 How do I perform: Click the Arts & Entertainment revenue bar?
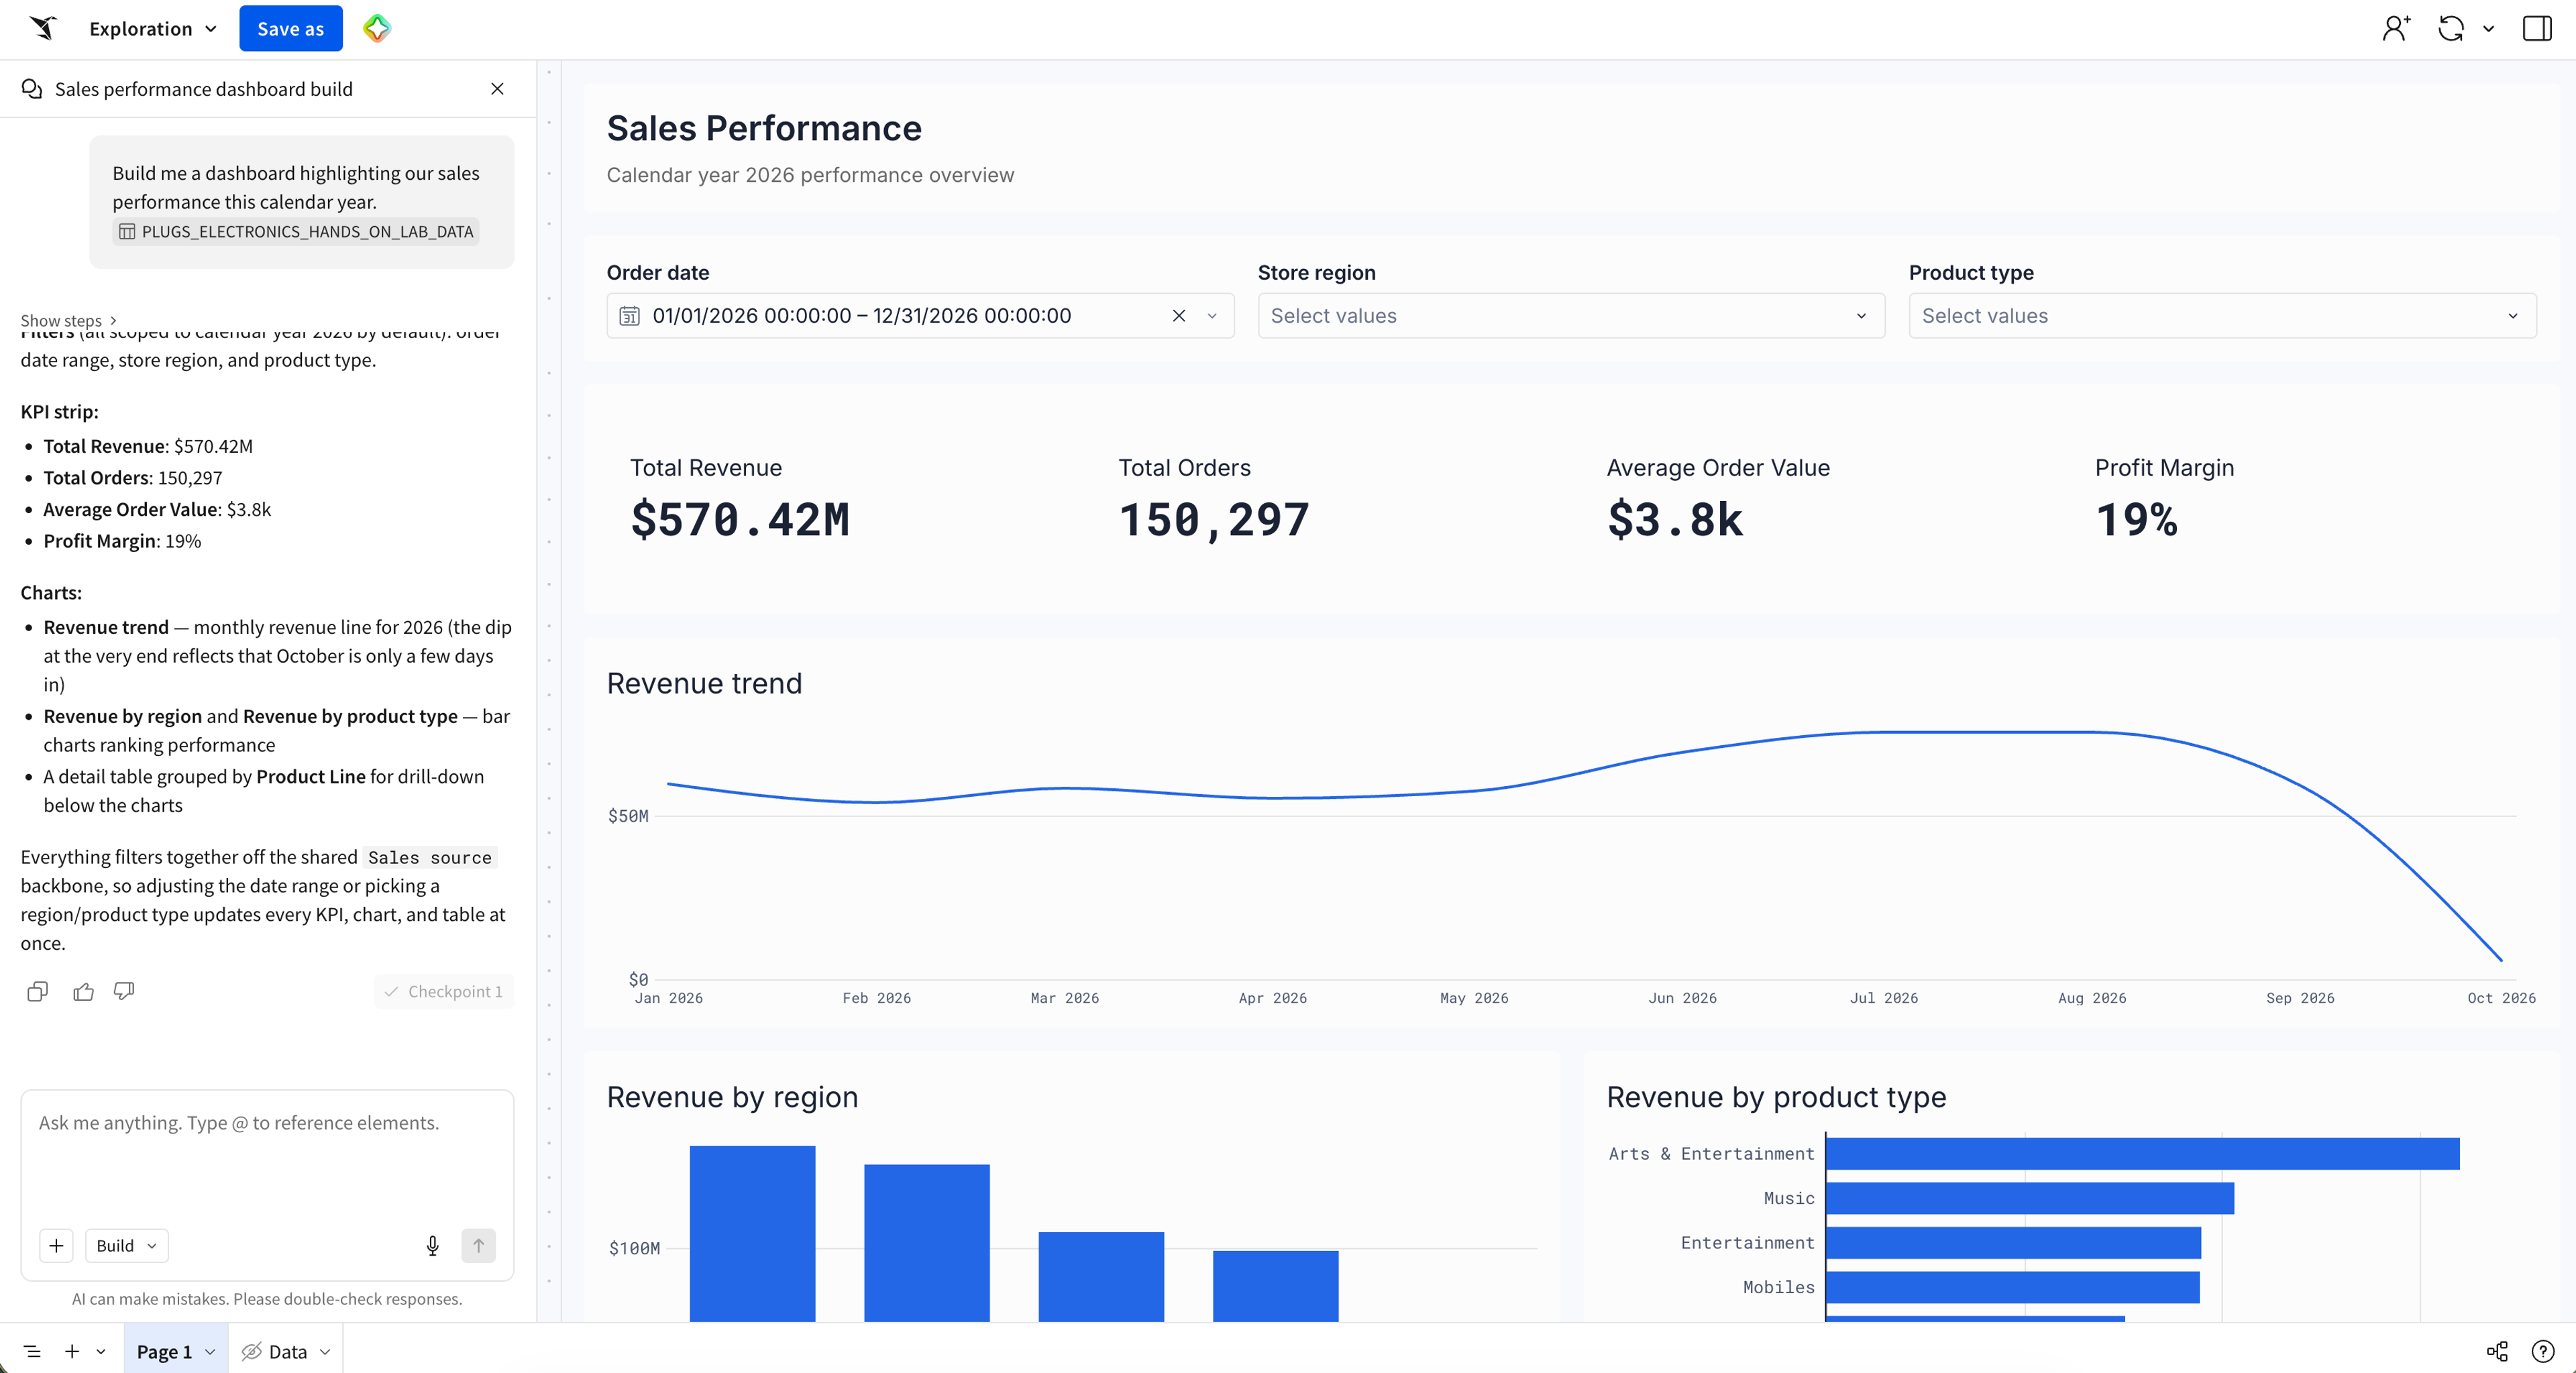pyautogui.click(x=2142, y=1153)
